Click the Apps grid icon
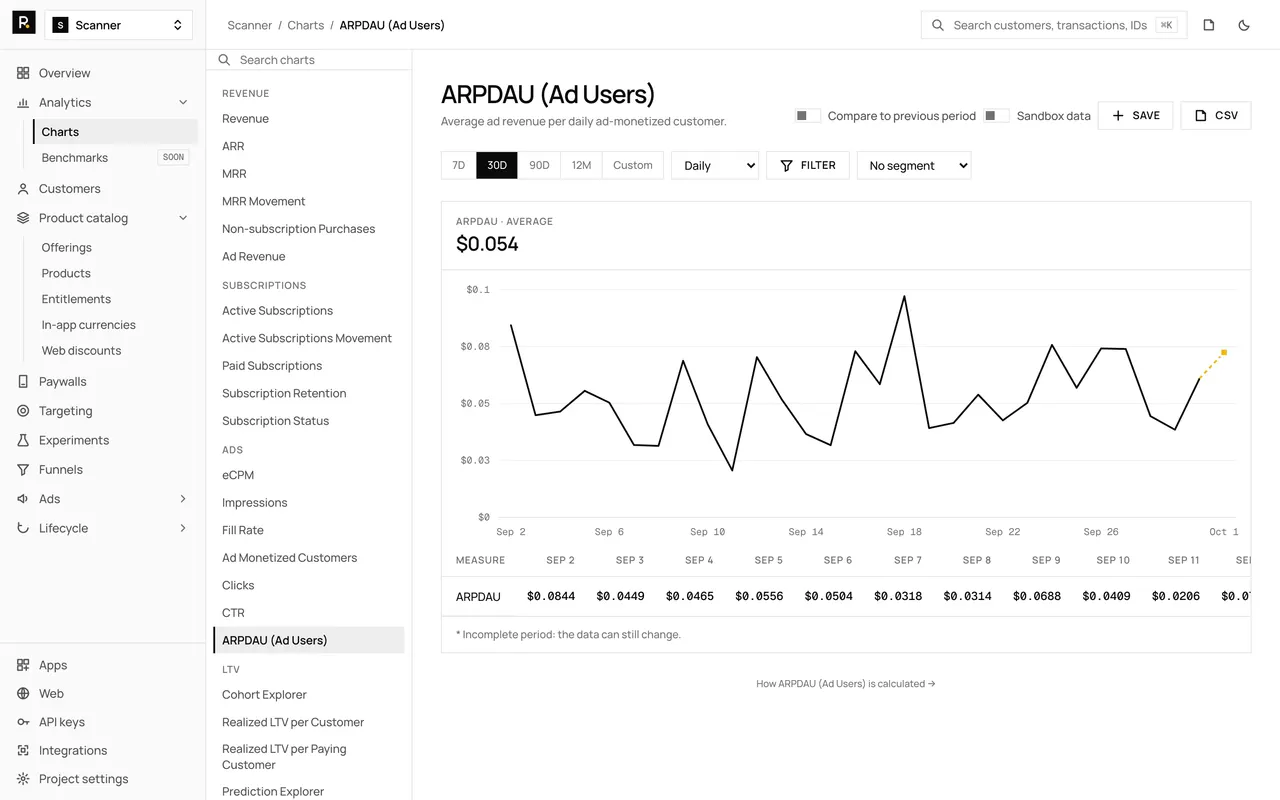The height and width of the screenshot is (800, 1280). pos(23,665)
